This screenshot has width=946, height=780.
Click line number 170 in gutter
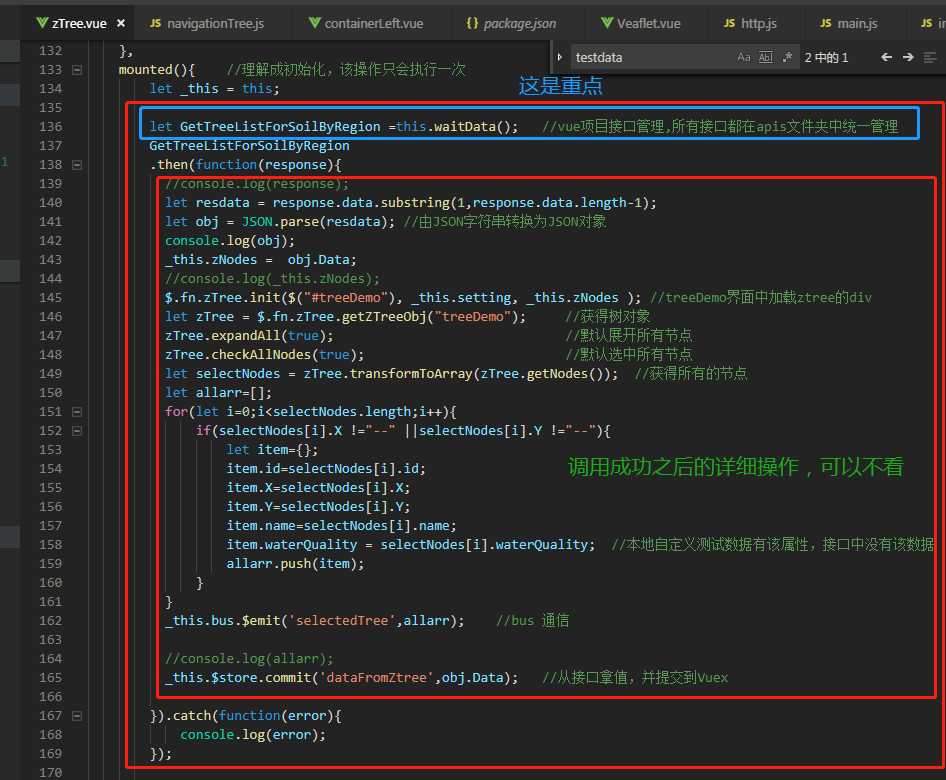tap(51, 773)
